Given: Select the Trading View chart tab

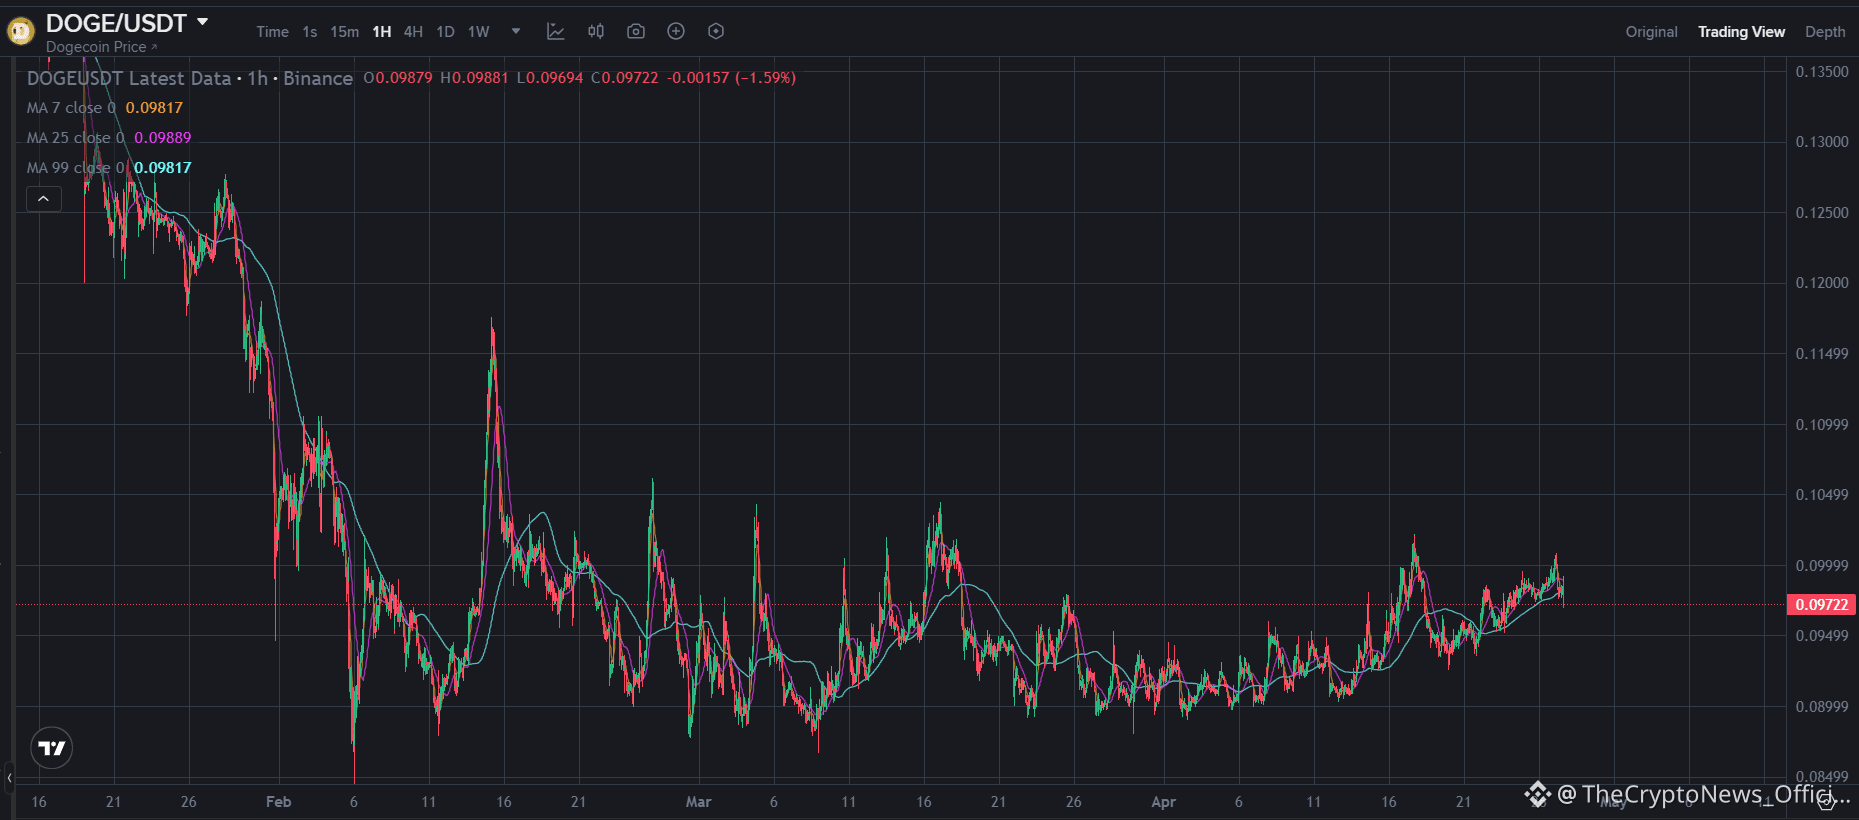Looking at the screenshot, I should (1741, 32).
